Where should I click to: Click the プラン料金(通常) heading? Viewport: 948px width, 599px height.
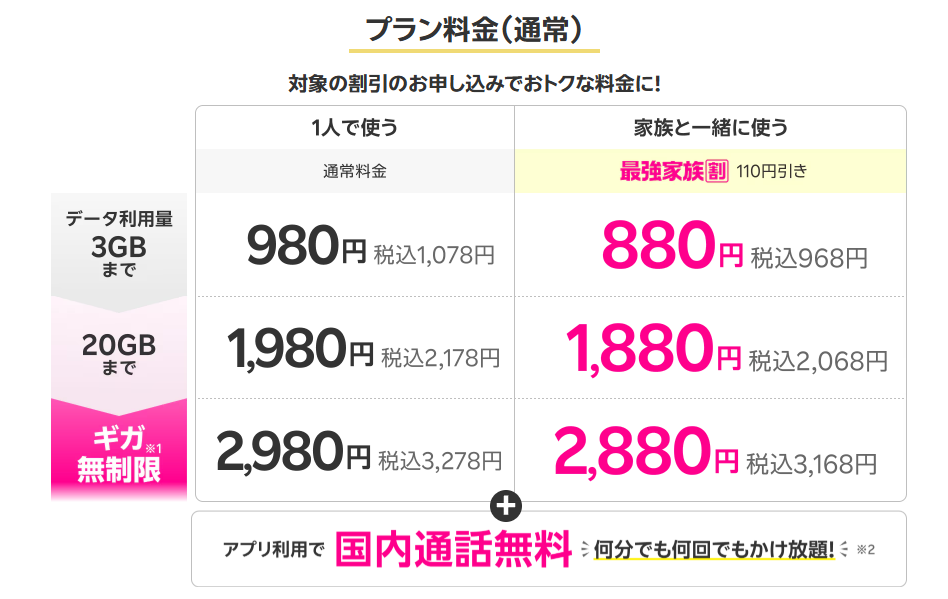473,31
